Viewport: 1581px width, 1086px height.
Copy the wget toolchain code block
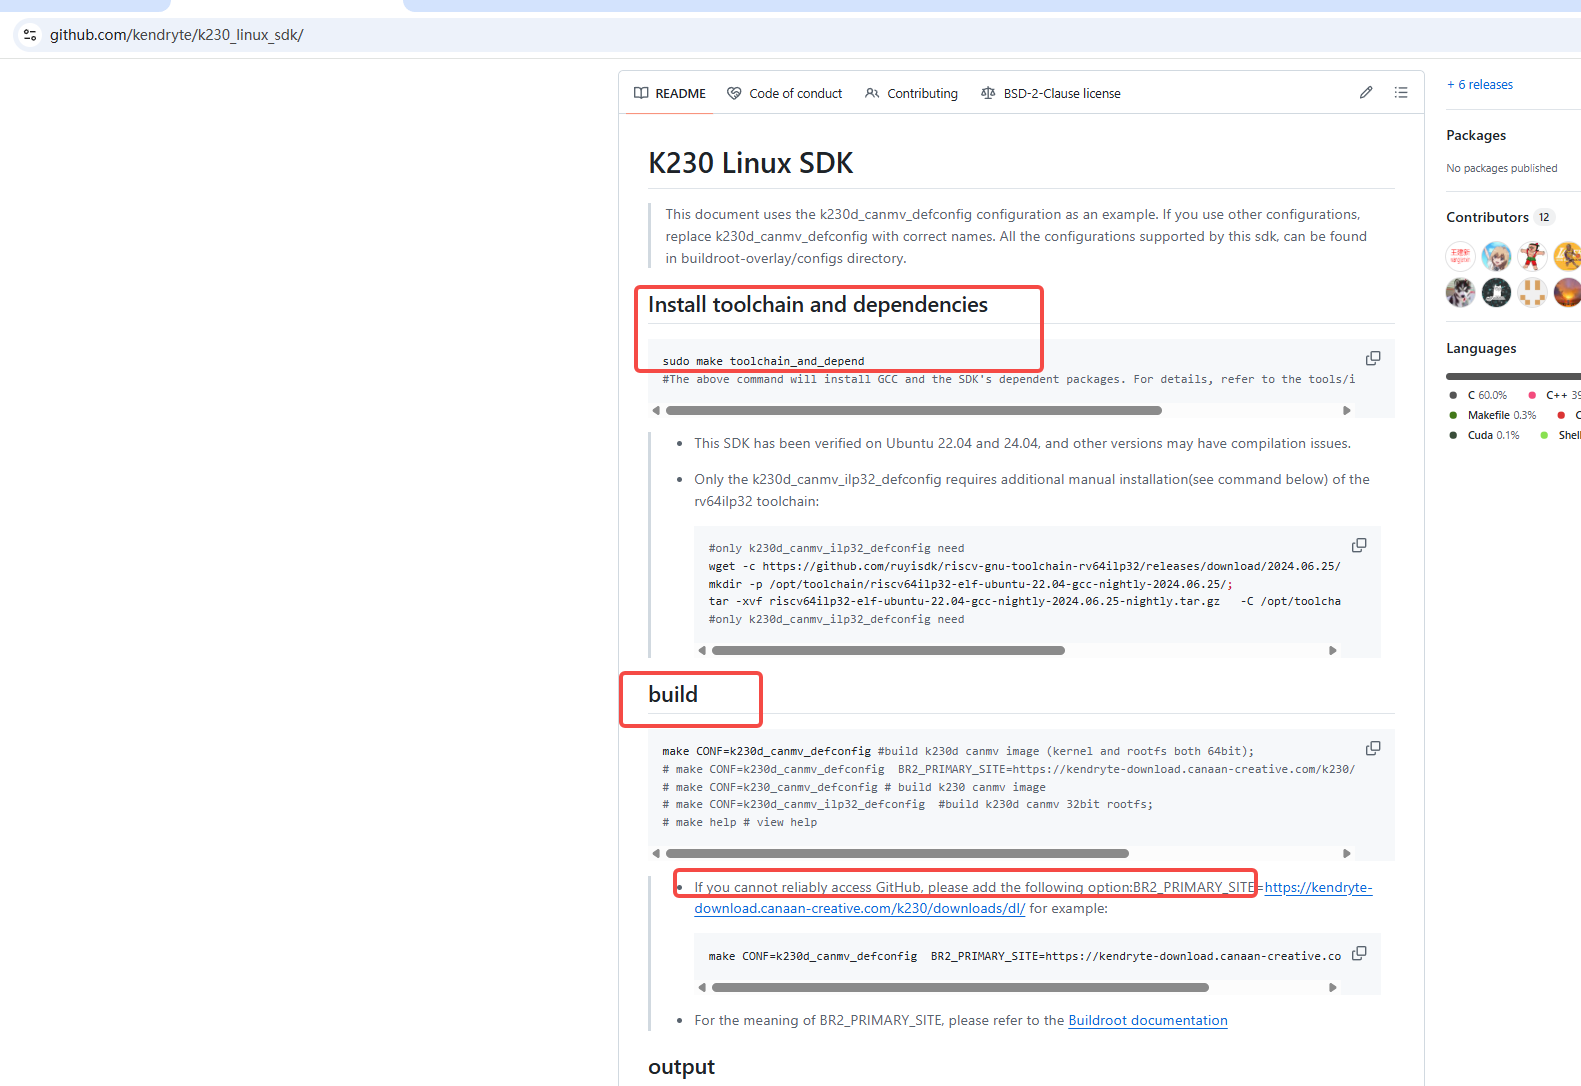click(x=1358, y=545)
